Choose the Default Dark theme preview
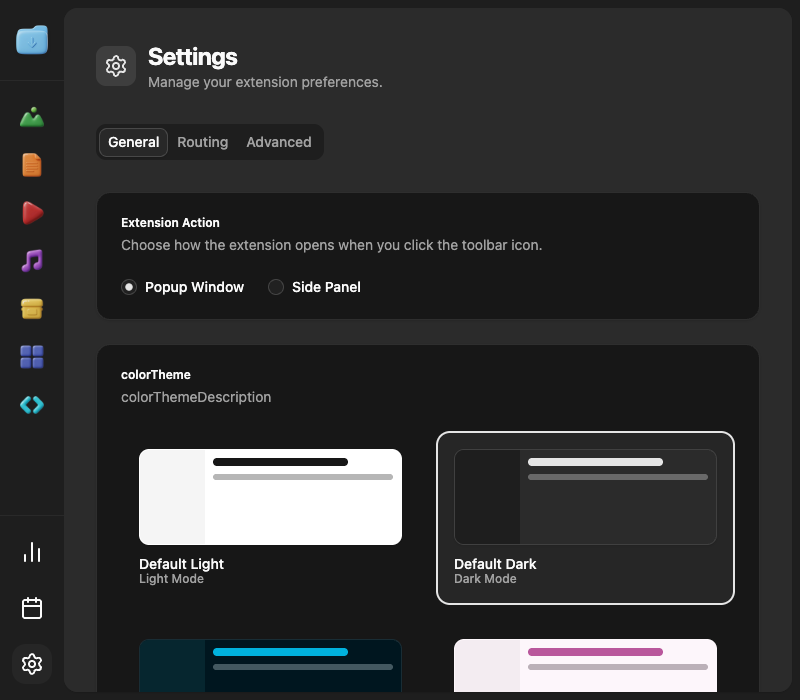 [585, 497]
